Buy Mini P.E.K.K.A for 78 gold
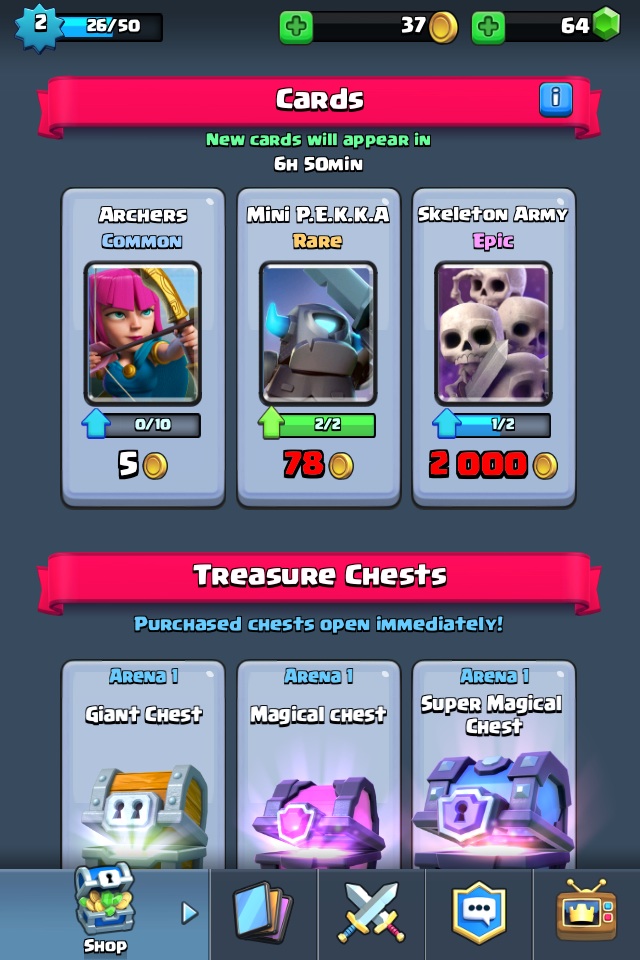Image resolution: width=640 pixels, height=960 pixels. [318, 465]
